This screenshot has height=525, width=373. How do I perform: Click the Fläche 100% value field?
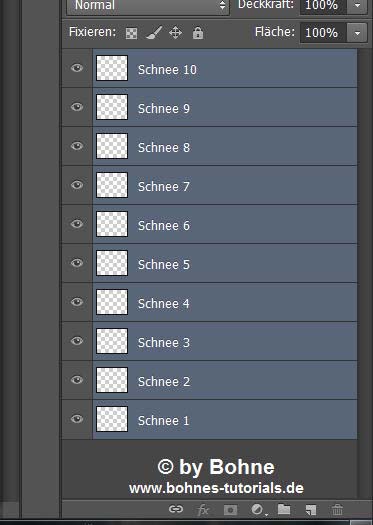(x=323, y=33)
